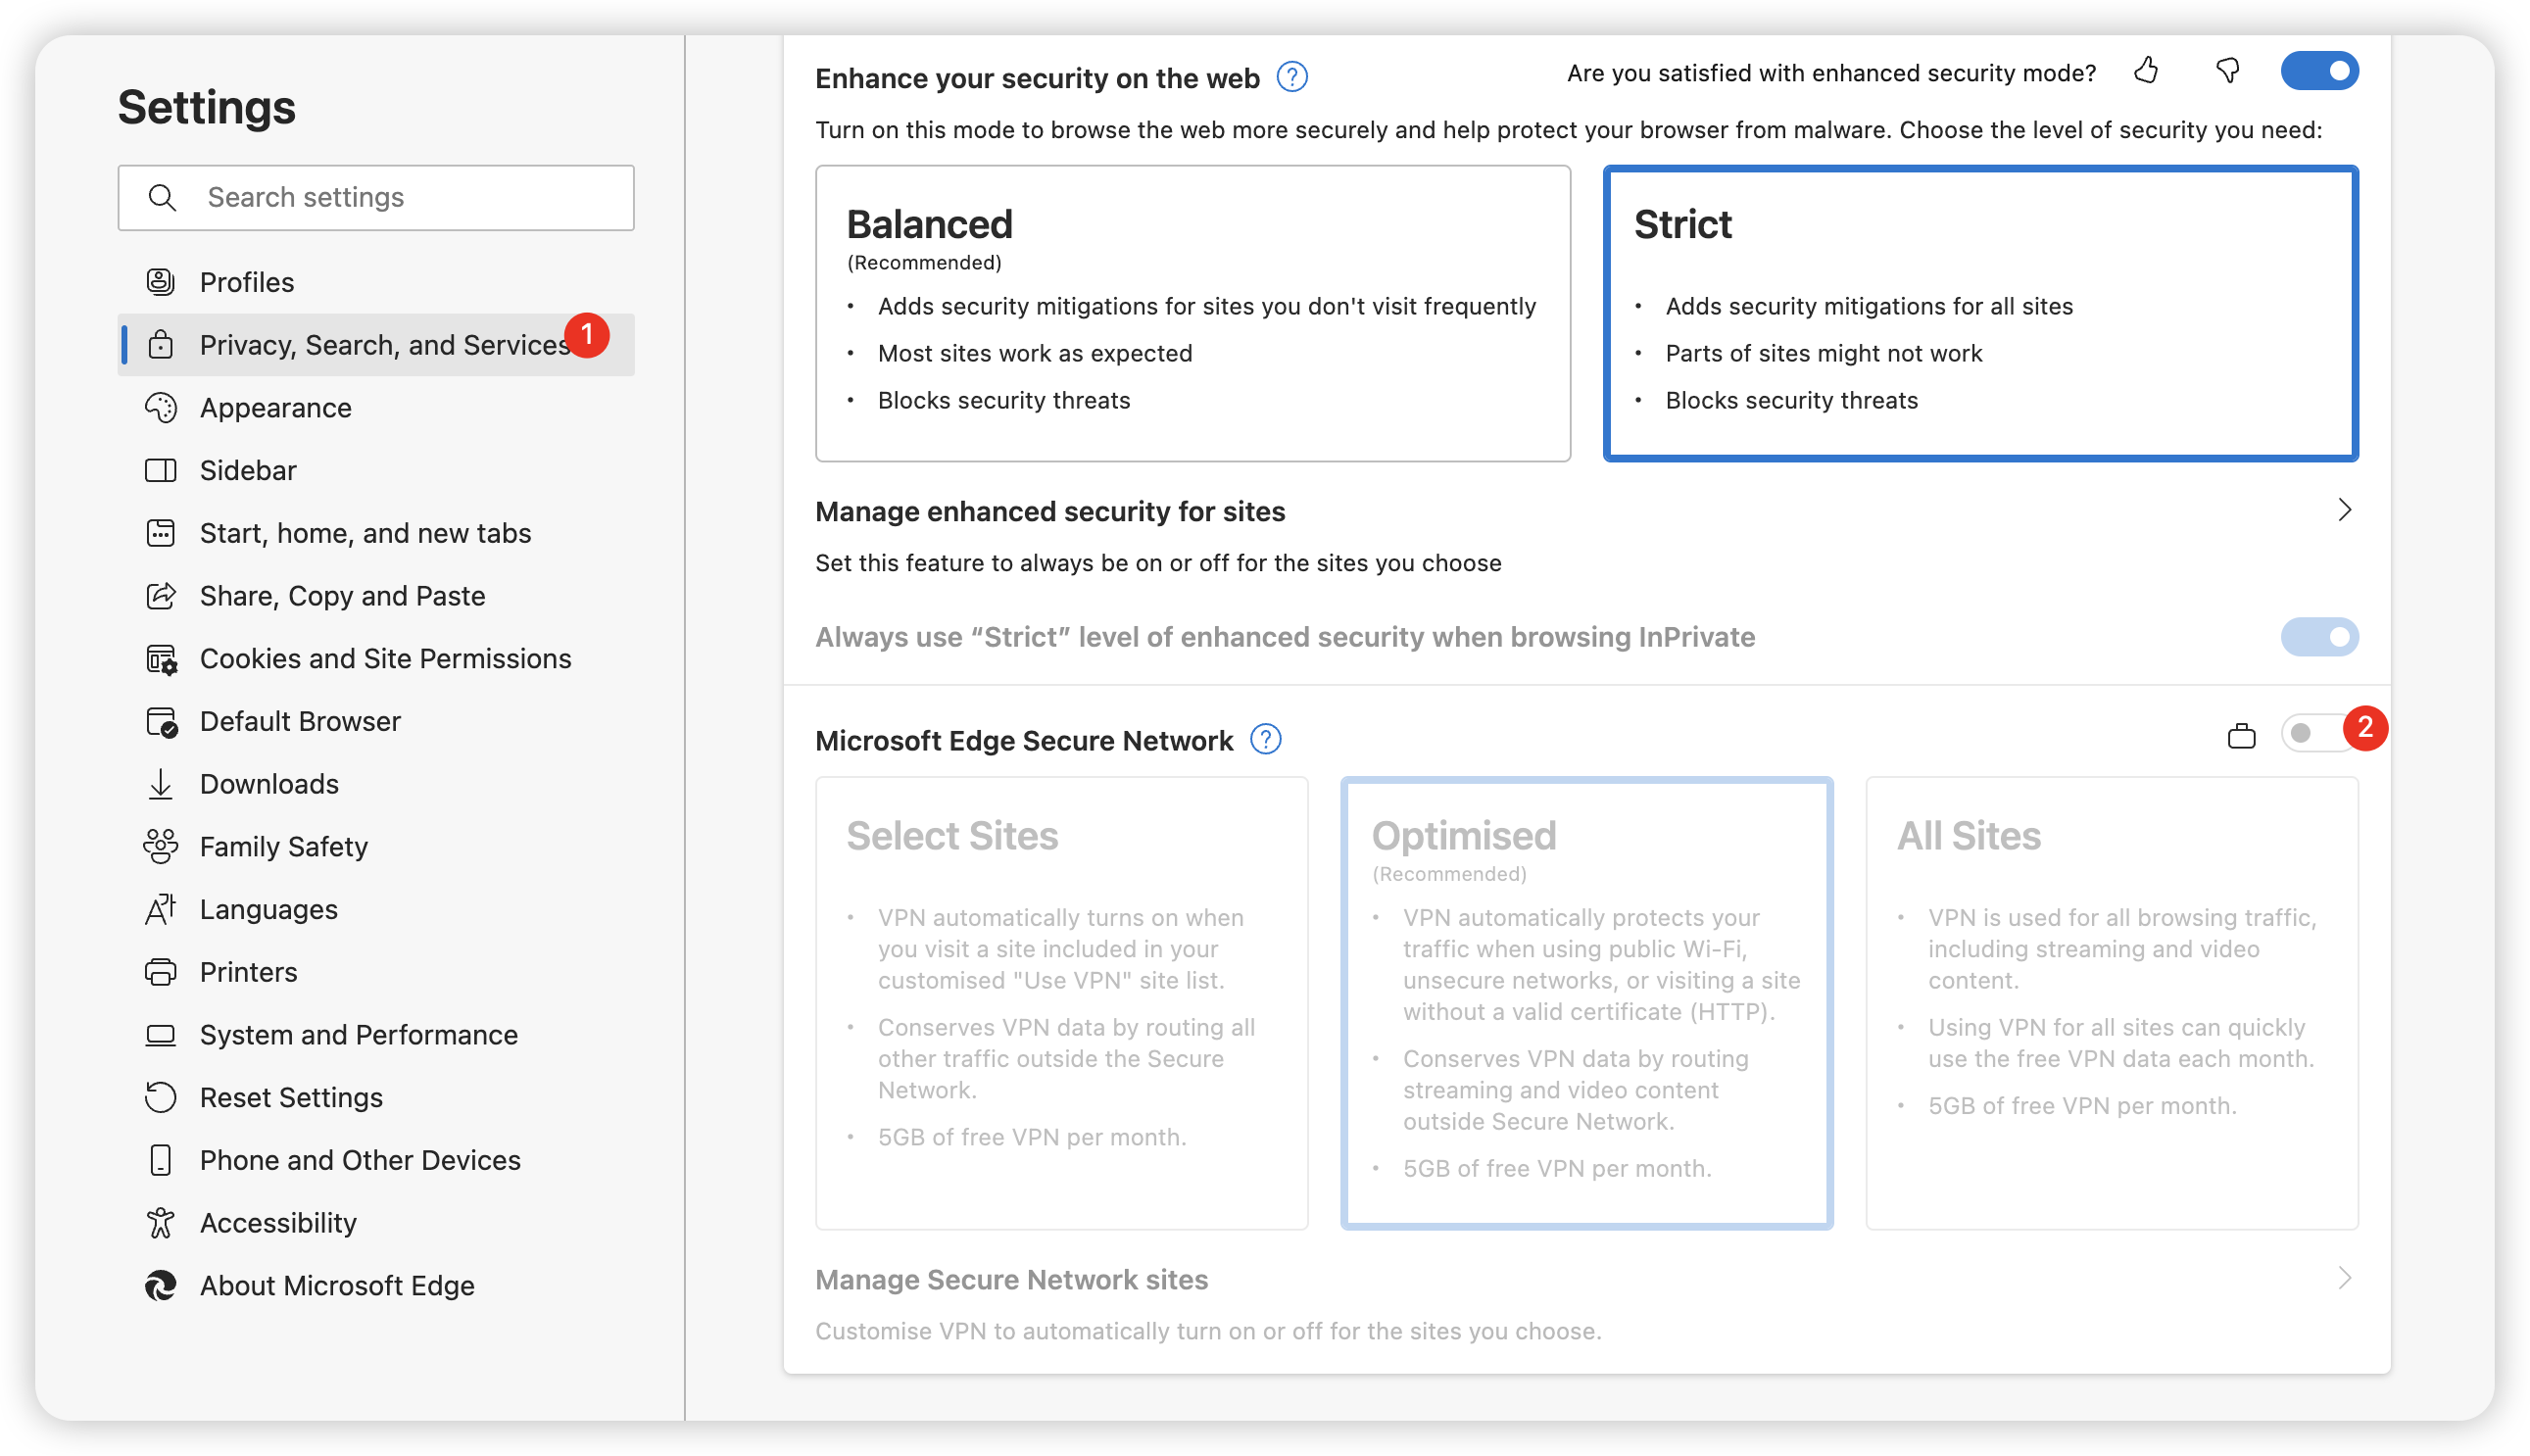Image resolution: width=2530 pixels, height=1456 pixels.
Task: Go to Appearance settings
Action: click(x=376, y=408)
